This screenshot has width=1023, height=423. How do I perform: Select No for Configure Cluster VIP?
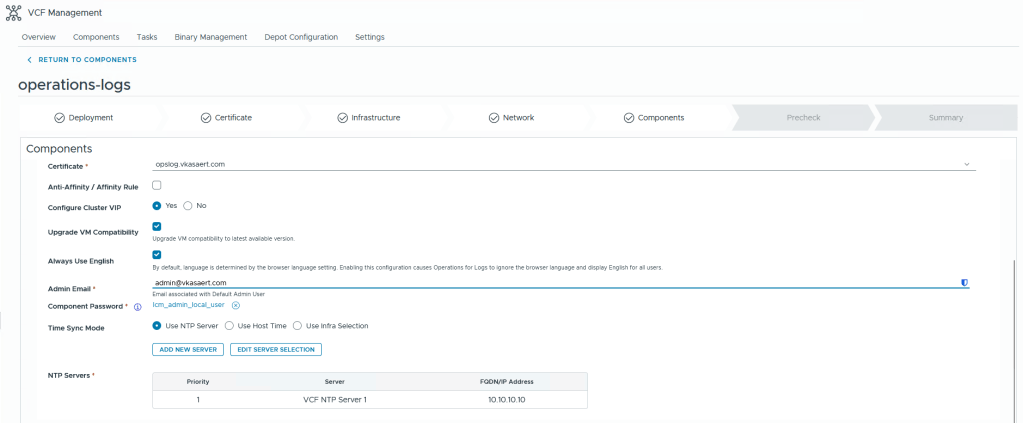(188, 205)
